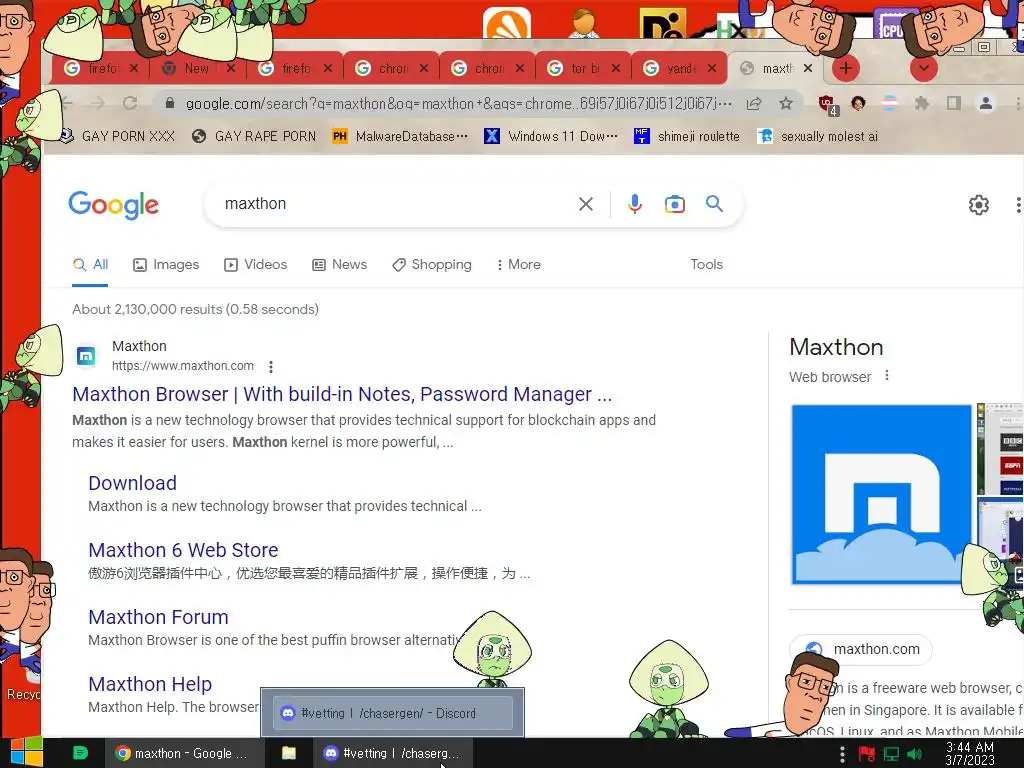The width and height of the screenshot is (1024, 768).
Task: Start voice search with the microphone
Action: coord(634,204)
